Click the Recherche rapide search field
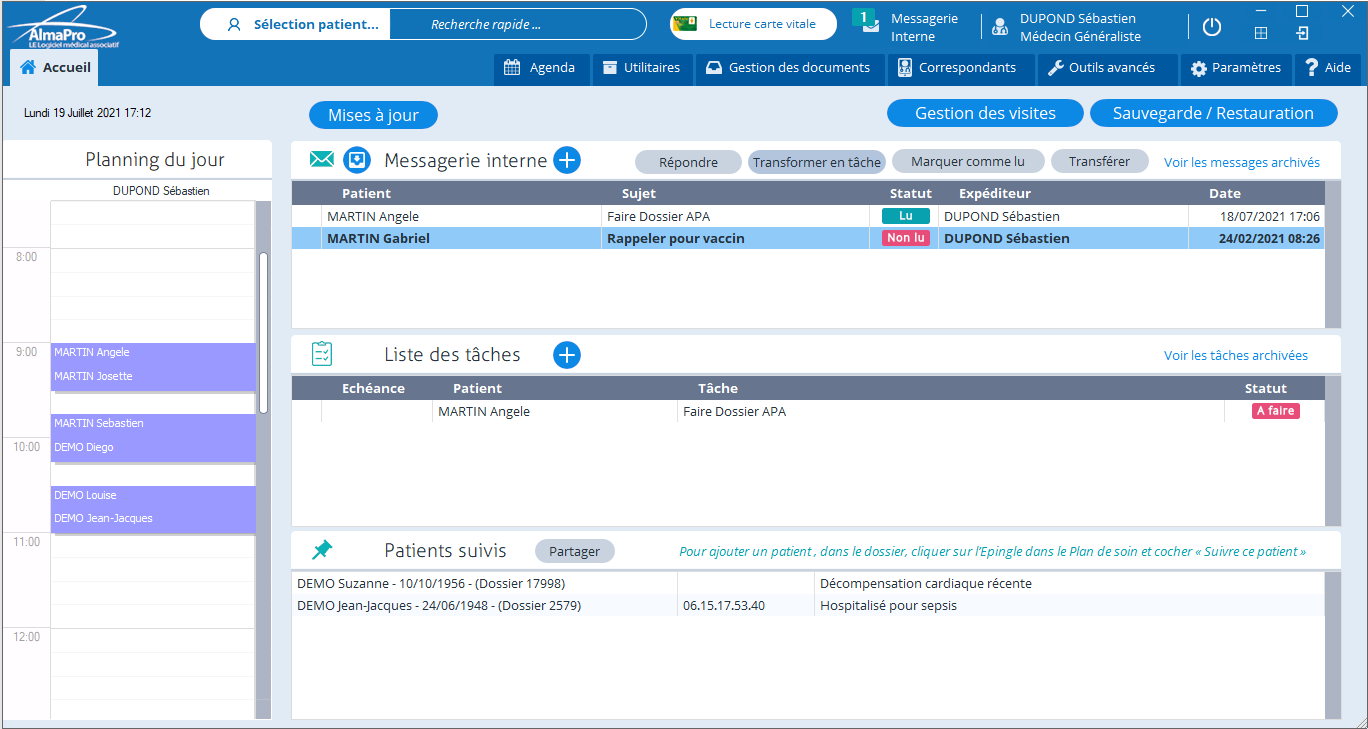This screenshot has height=729, width=1368. 517,24
